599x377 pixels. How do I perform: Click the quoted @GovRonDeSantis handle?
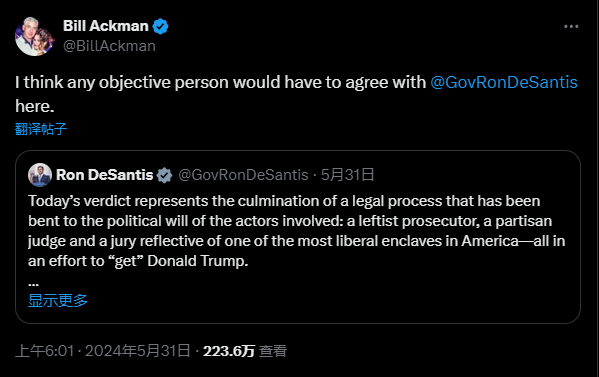click(243, 175)
